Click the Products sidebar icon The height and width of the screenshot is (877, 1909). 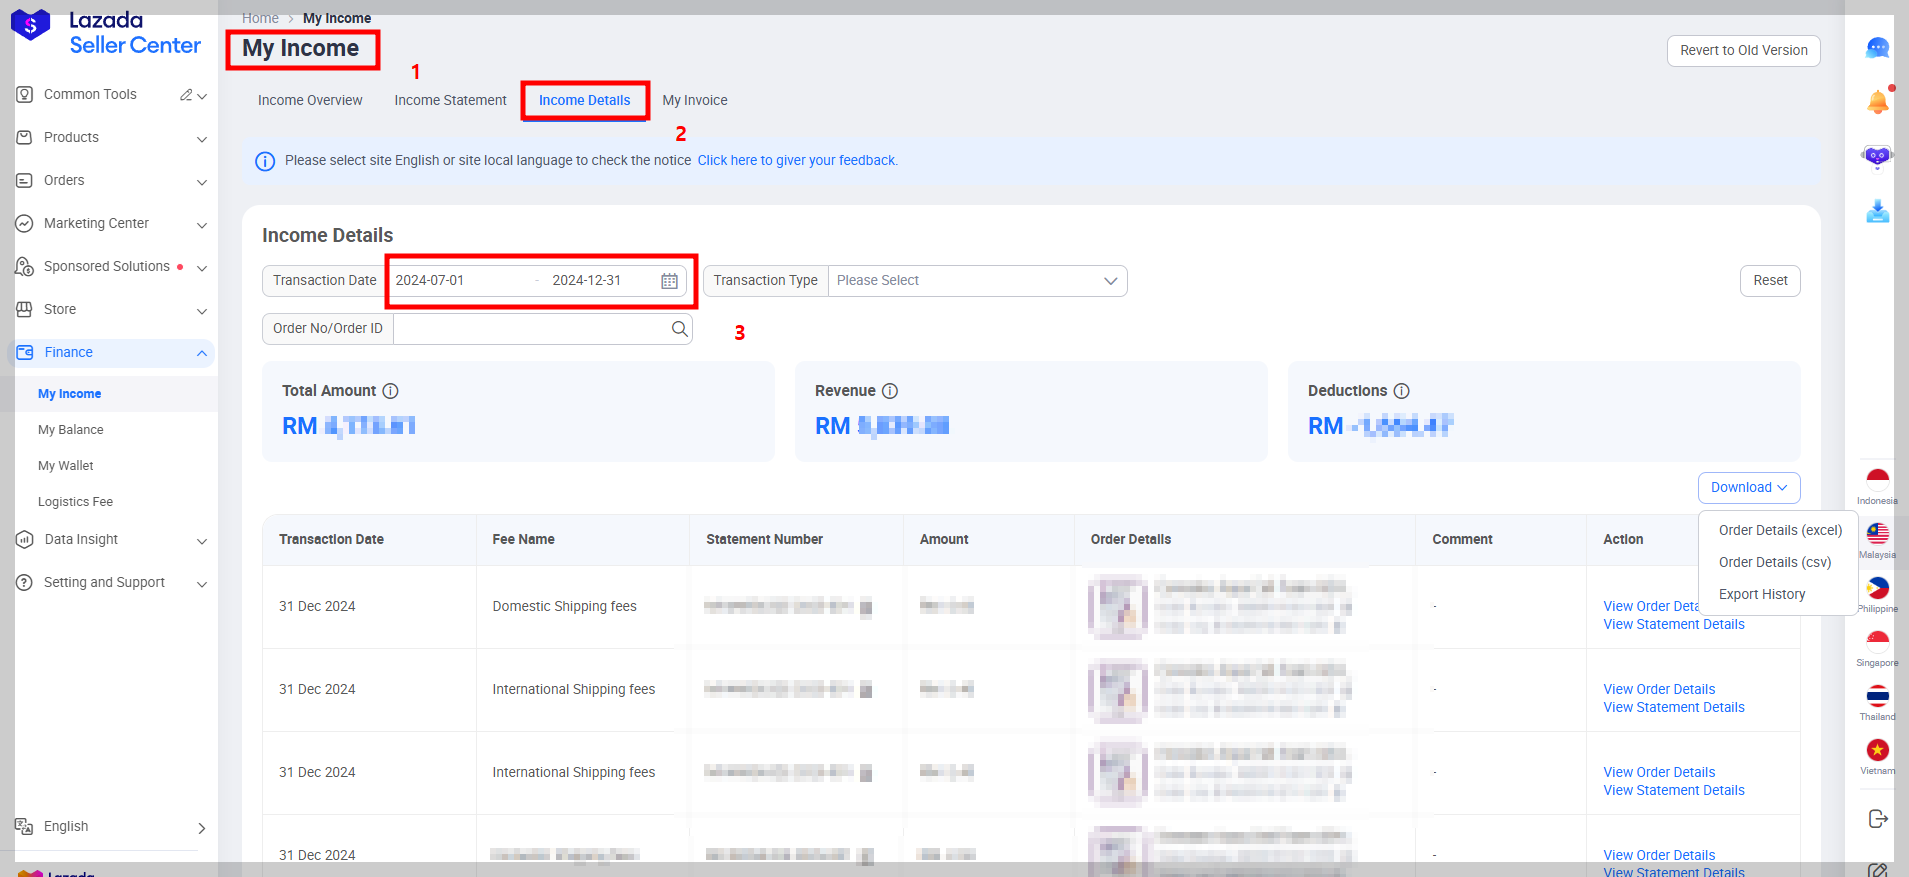[25, 137]
